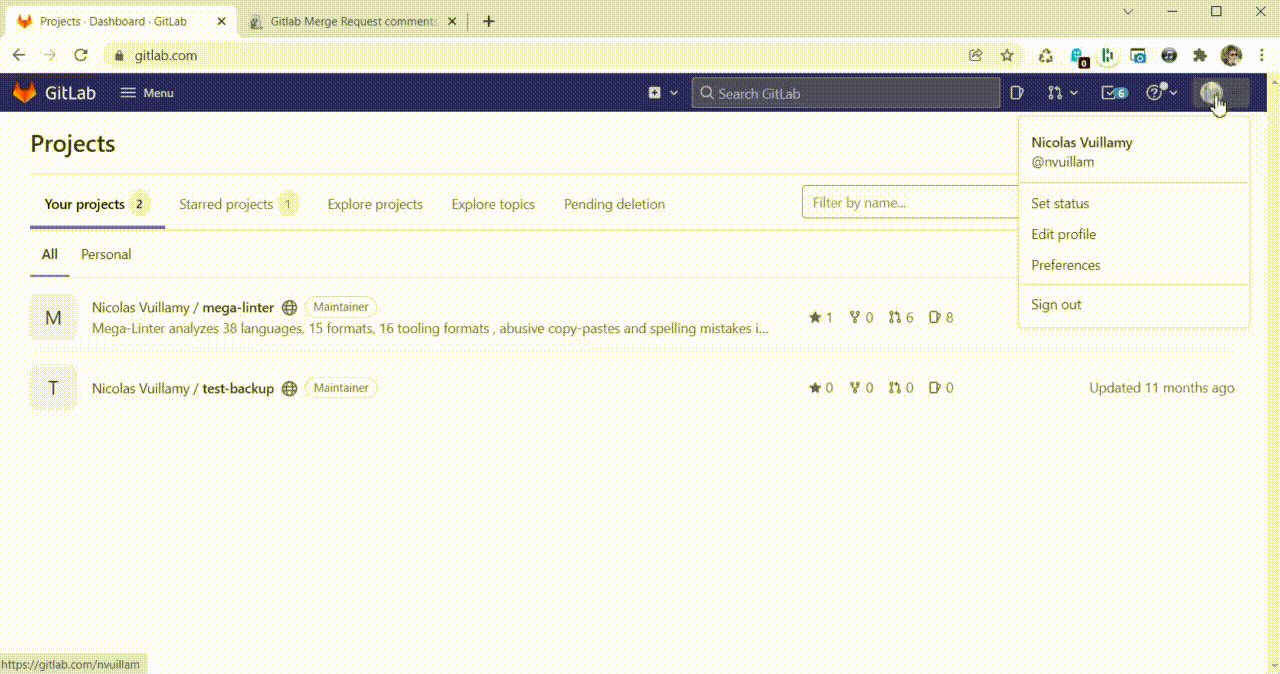
Task: Click the GitLab fox logo
Action: [x=24, y=93]
